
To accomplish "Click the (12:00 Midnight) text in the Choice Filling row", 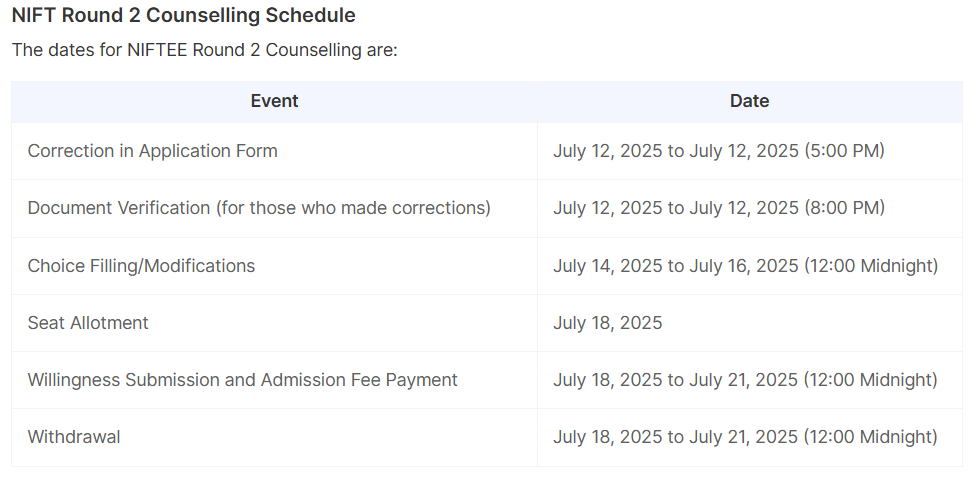I will [x=871, y=265].
